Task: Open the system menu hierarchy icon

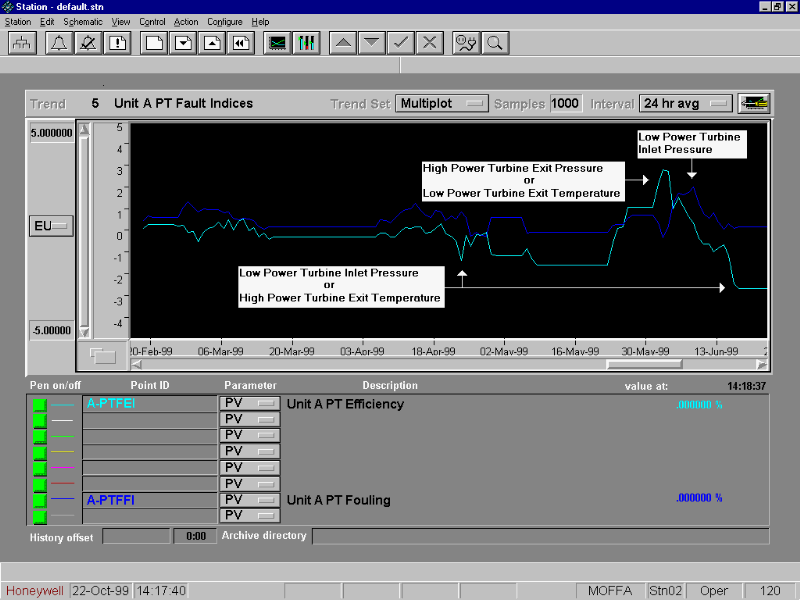Action: [22, 43]
